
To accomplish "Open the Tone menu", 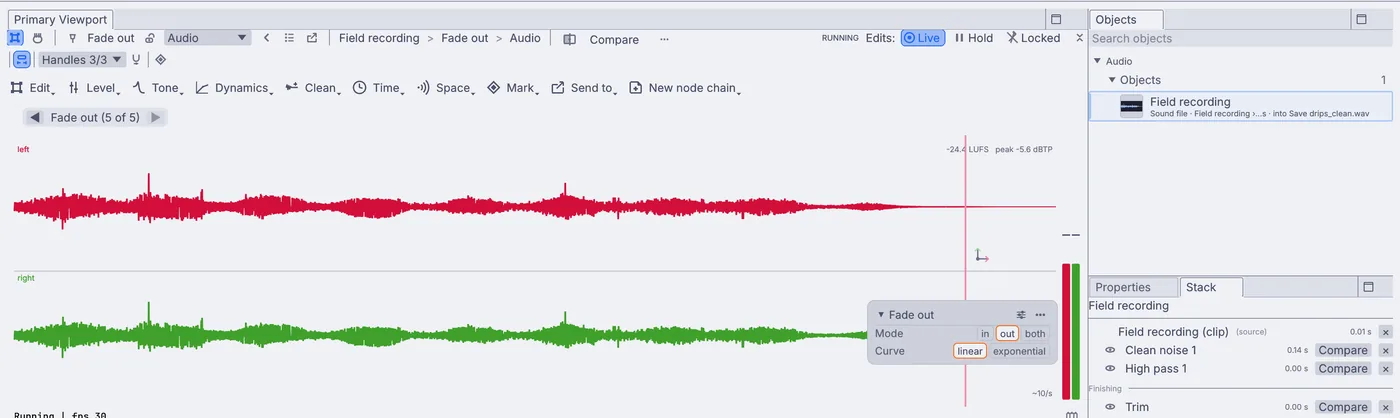I will click(158, 88).
